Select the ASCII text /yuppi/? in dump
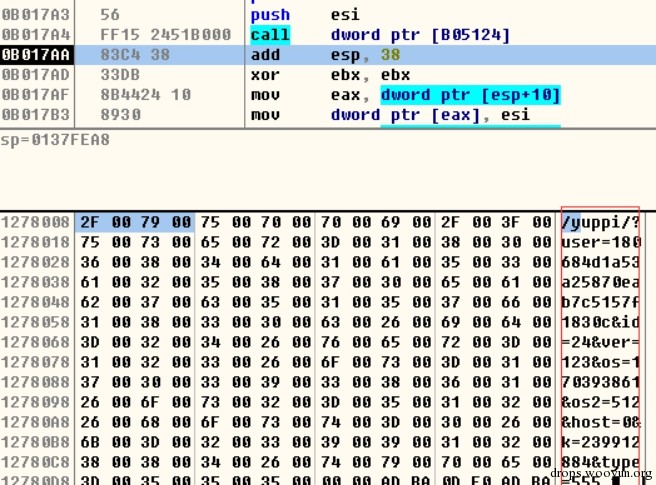The width and height of the screenshot is (656, 485). point(598,222)
